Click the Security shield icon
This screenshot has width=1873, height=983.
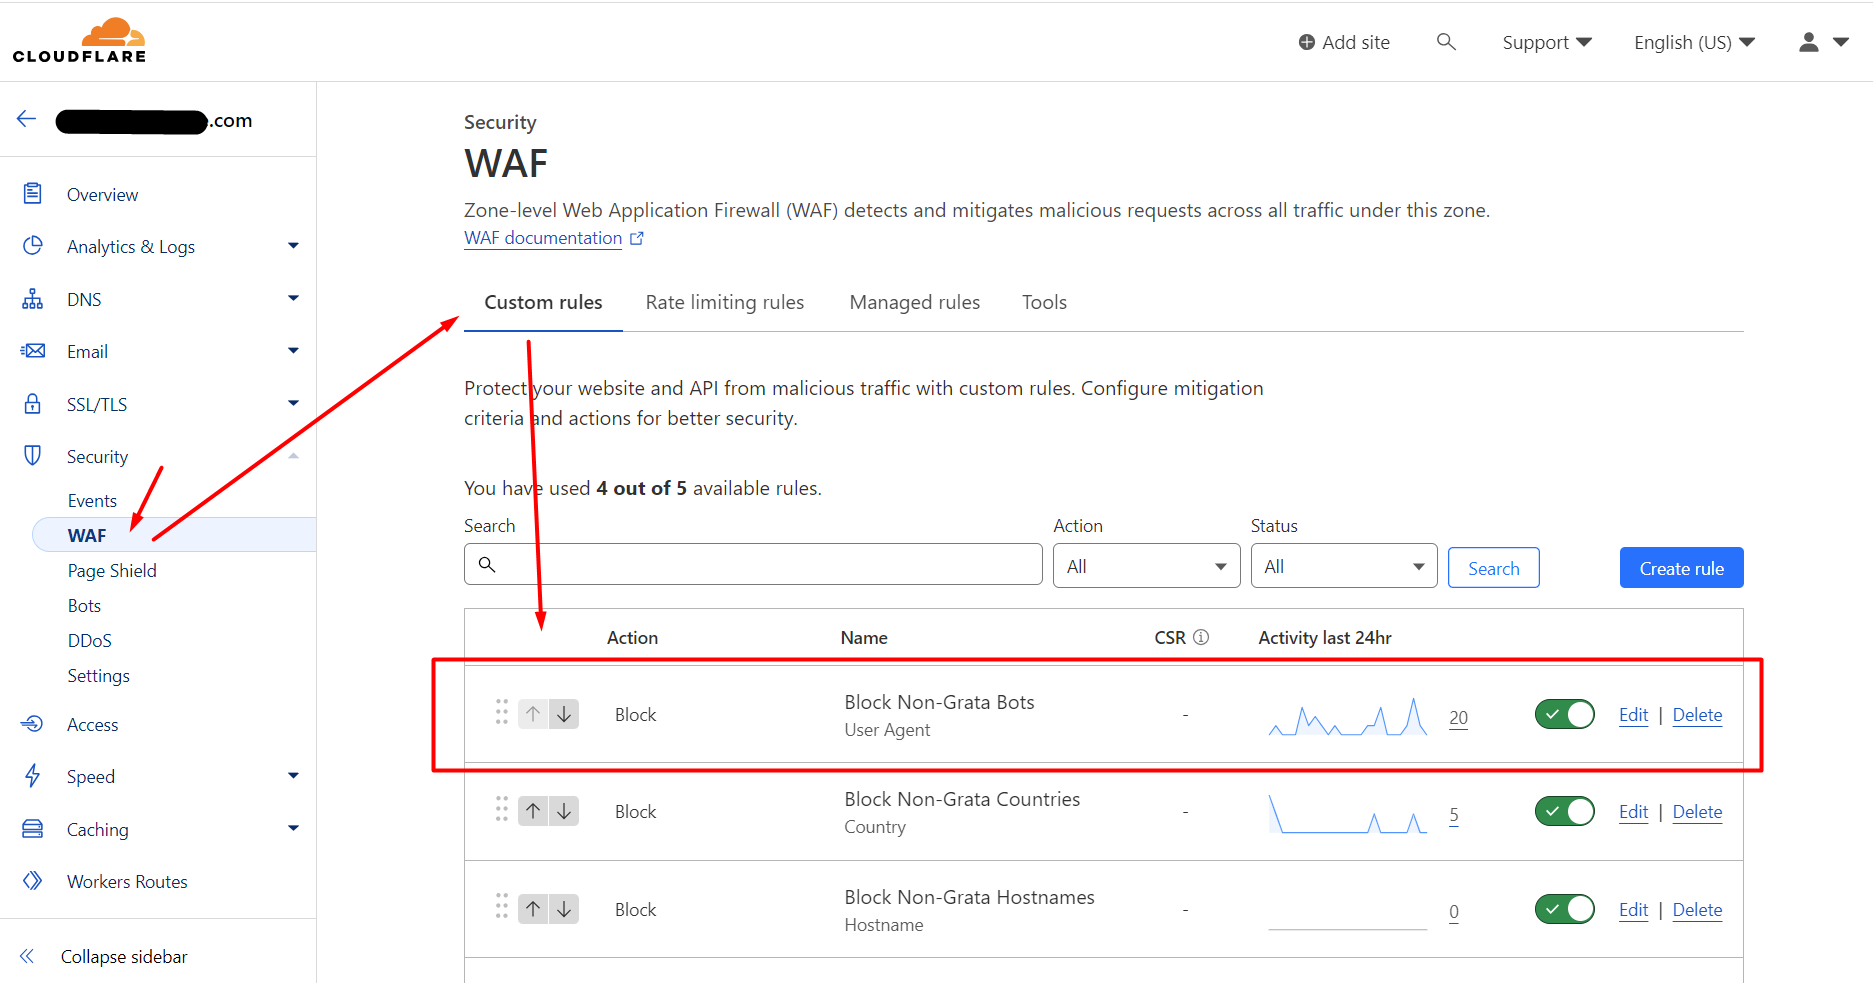point(33,456)
